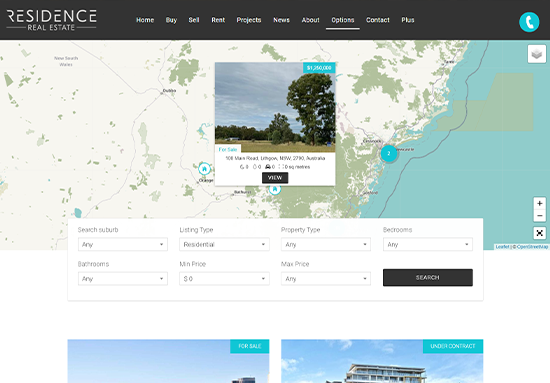Viewport: 550px width, 383px height.
Task: Open the map layers control
Action: pos(537,54)
